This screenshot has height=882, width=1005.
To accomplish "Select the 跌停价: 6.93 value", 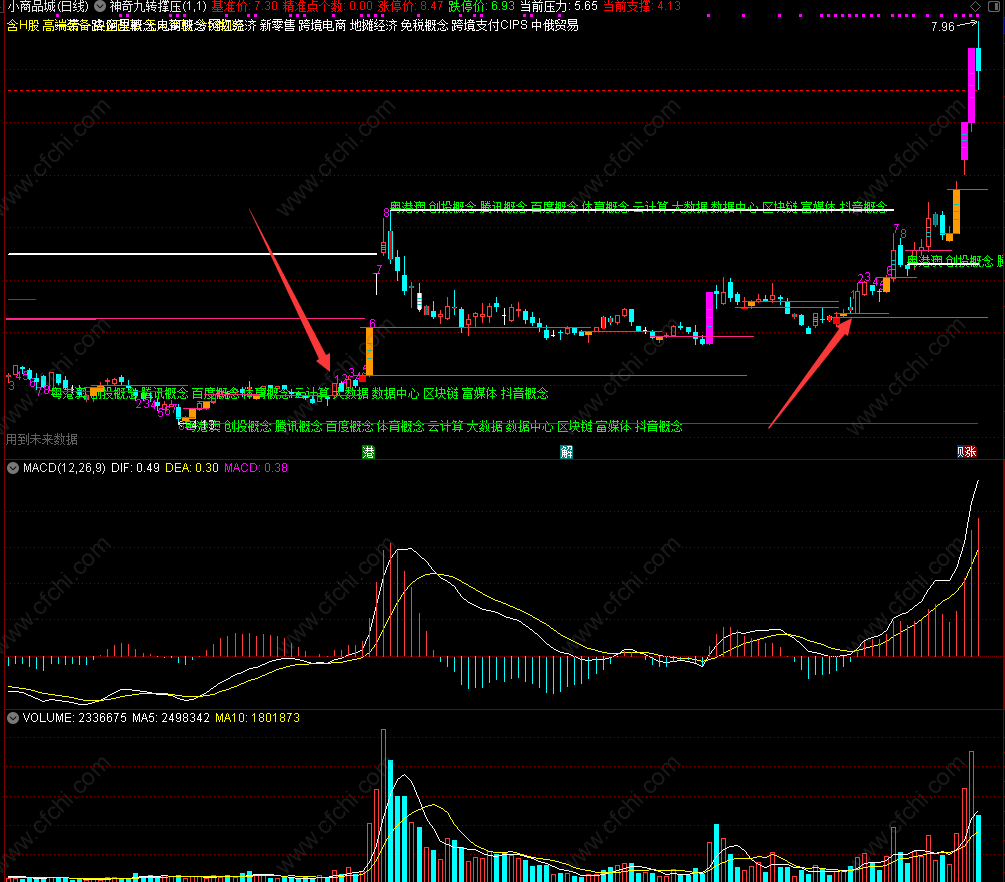I will tap(481, 6).
